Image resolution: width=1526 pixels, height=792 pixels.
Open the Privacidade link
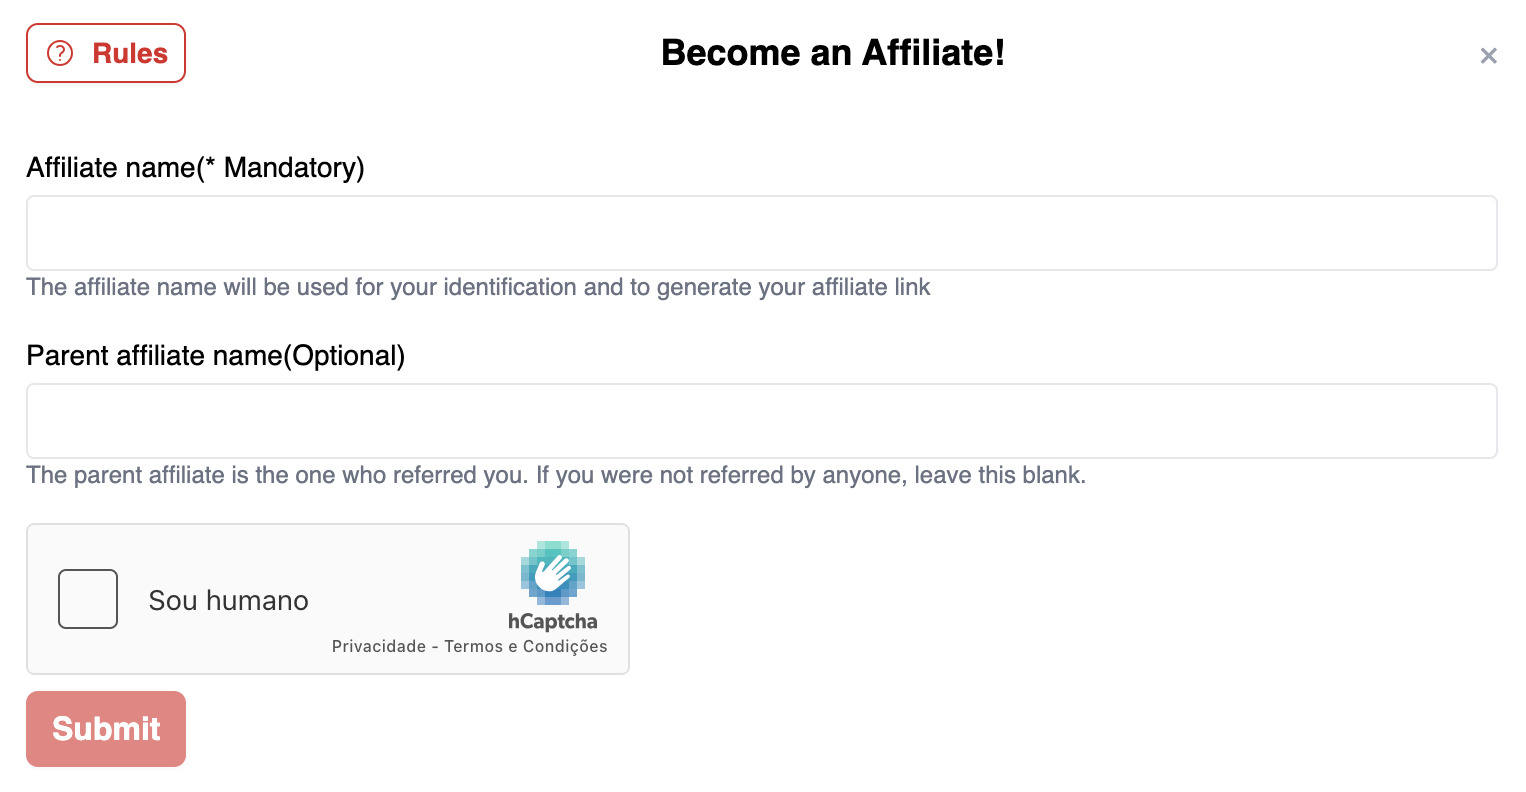[x=378, y=647]
